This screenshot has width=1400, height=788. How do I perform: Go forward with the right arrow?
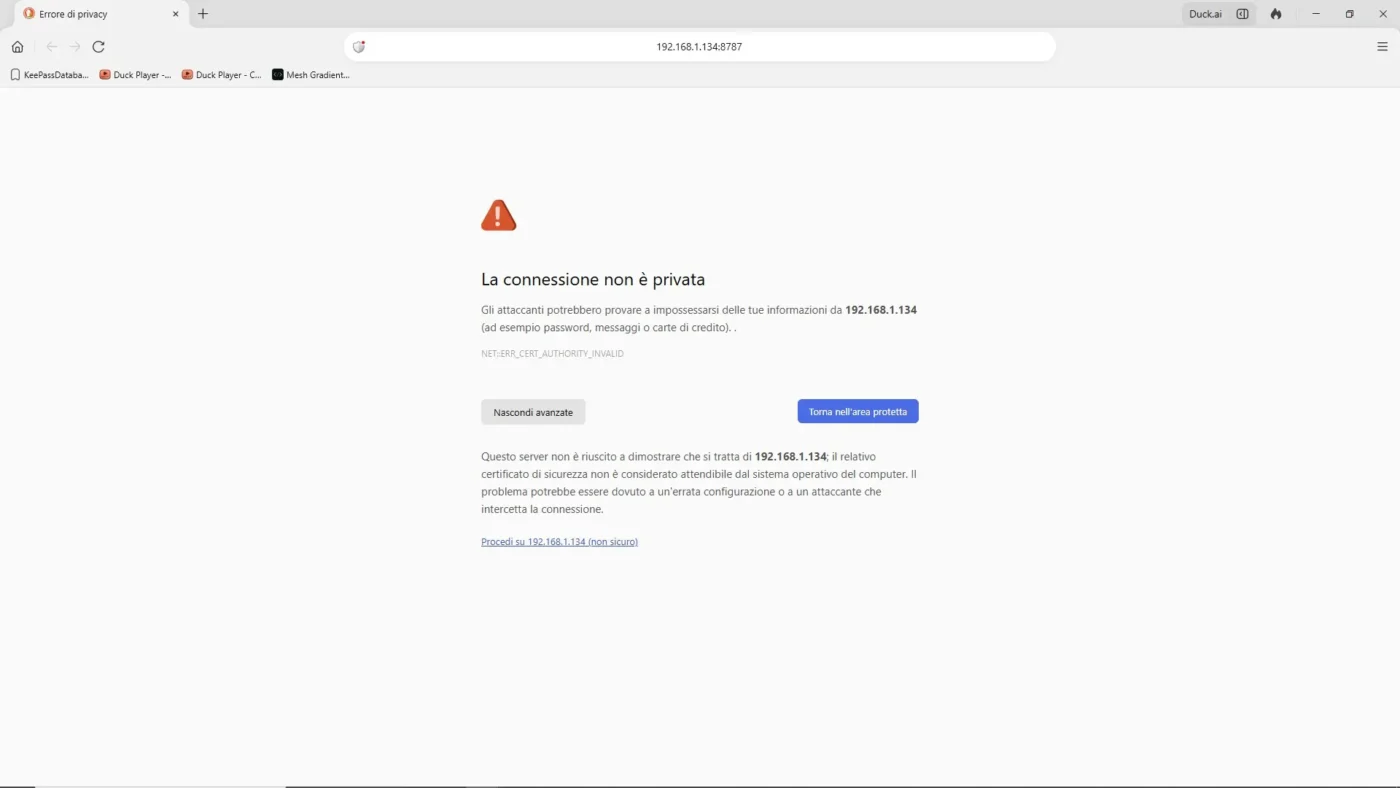tap(75, 47)
